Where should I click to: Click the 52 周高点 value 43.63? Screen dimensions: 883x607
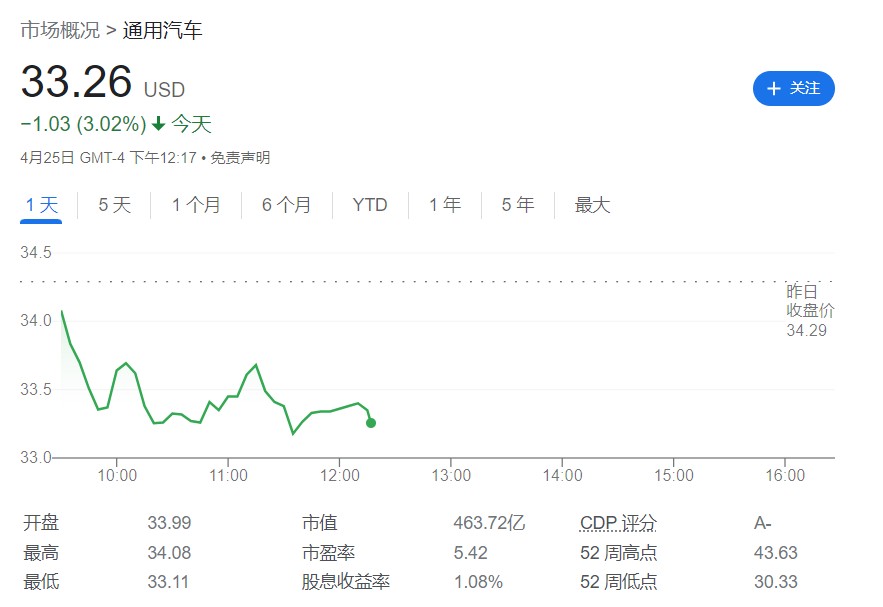776,553
